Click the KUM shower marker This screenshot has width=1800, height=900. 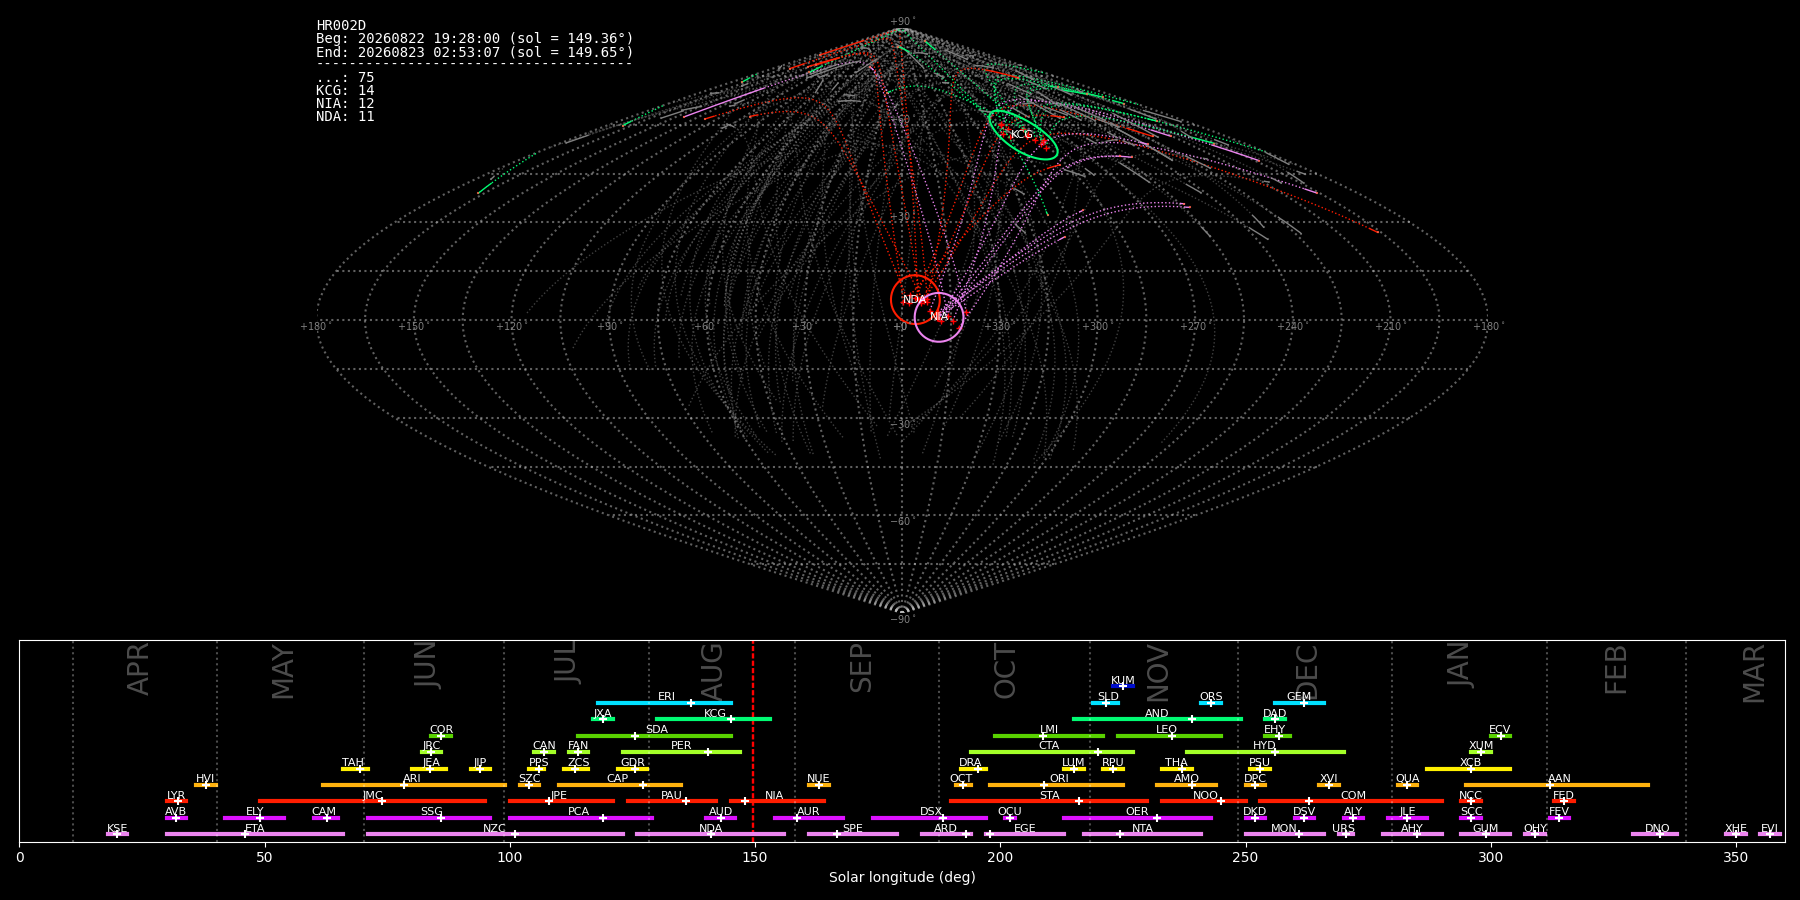click(x=1123, y=686)
